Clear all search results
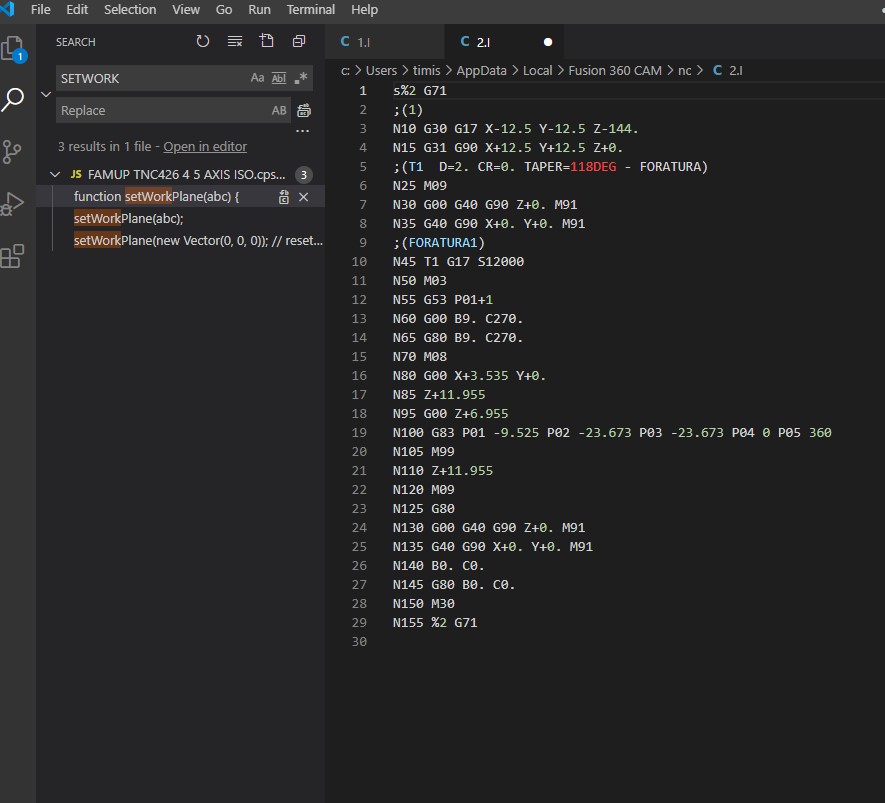 click(x=235, y=41)
